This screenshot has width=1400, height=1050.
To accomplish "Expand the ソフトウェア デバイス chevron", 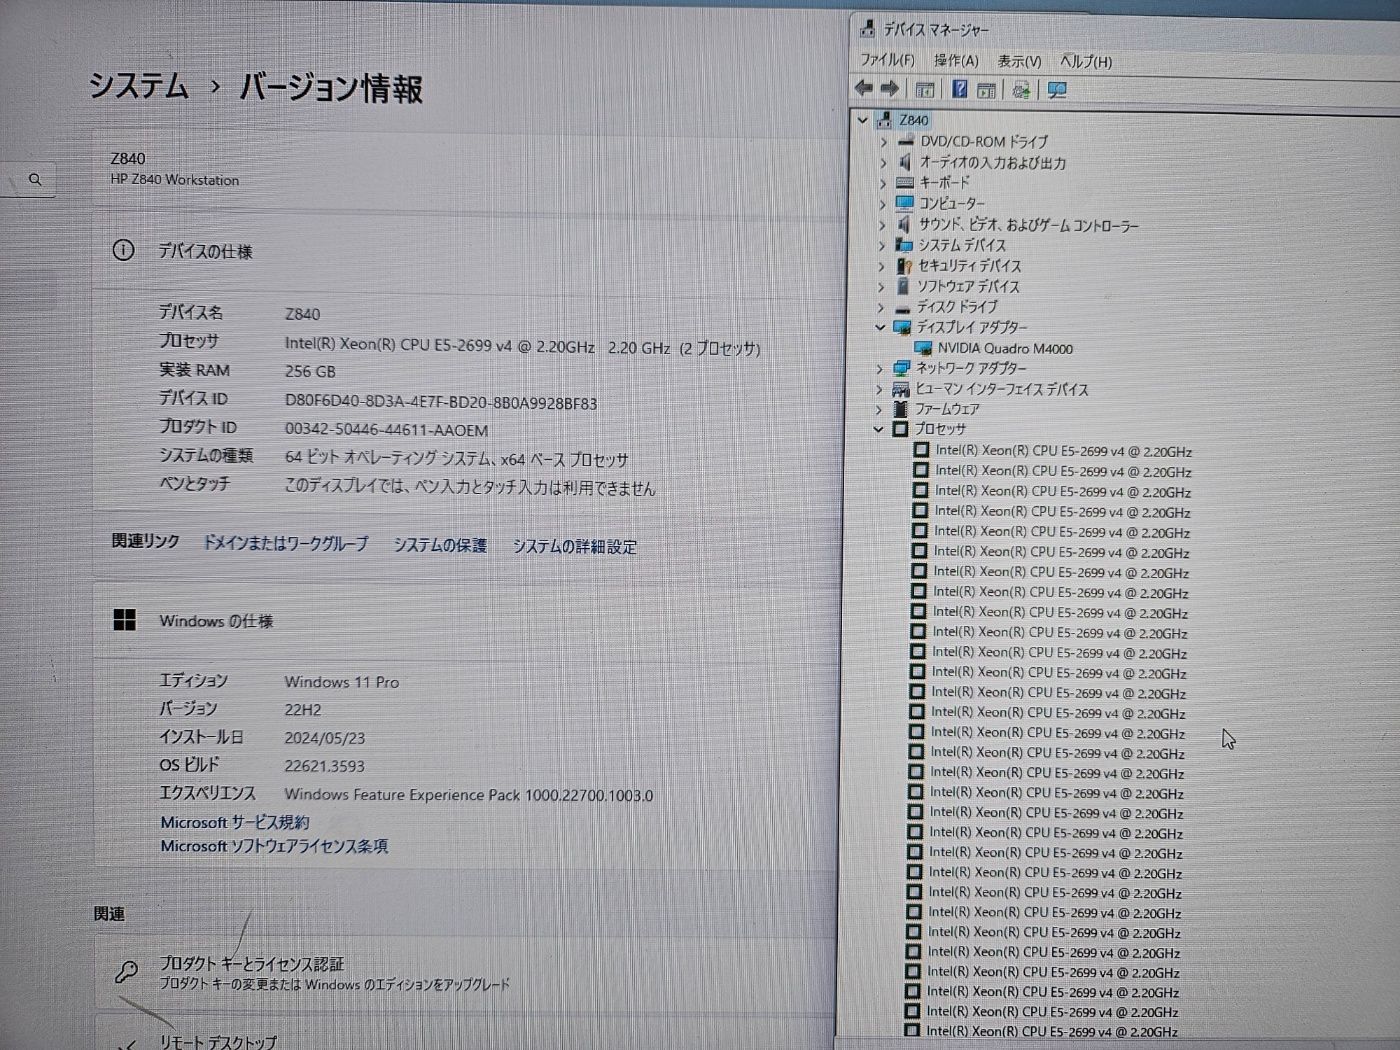I will coord(881,287).
